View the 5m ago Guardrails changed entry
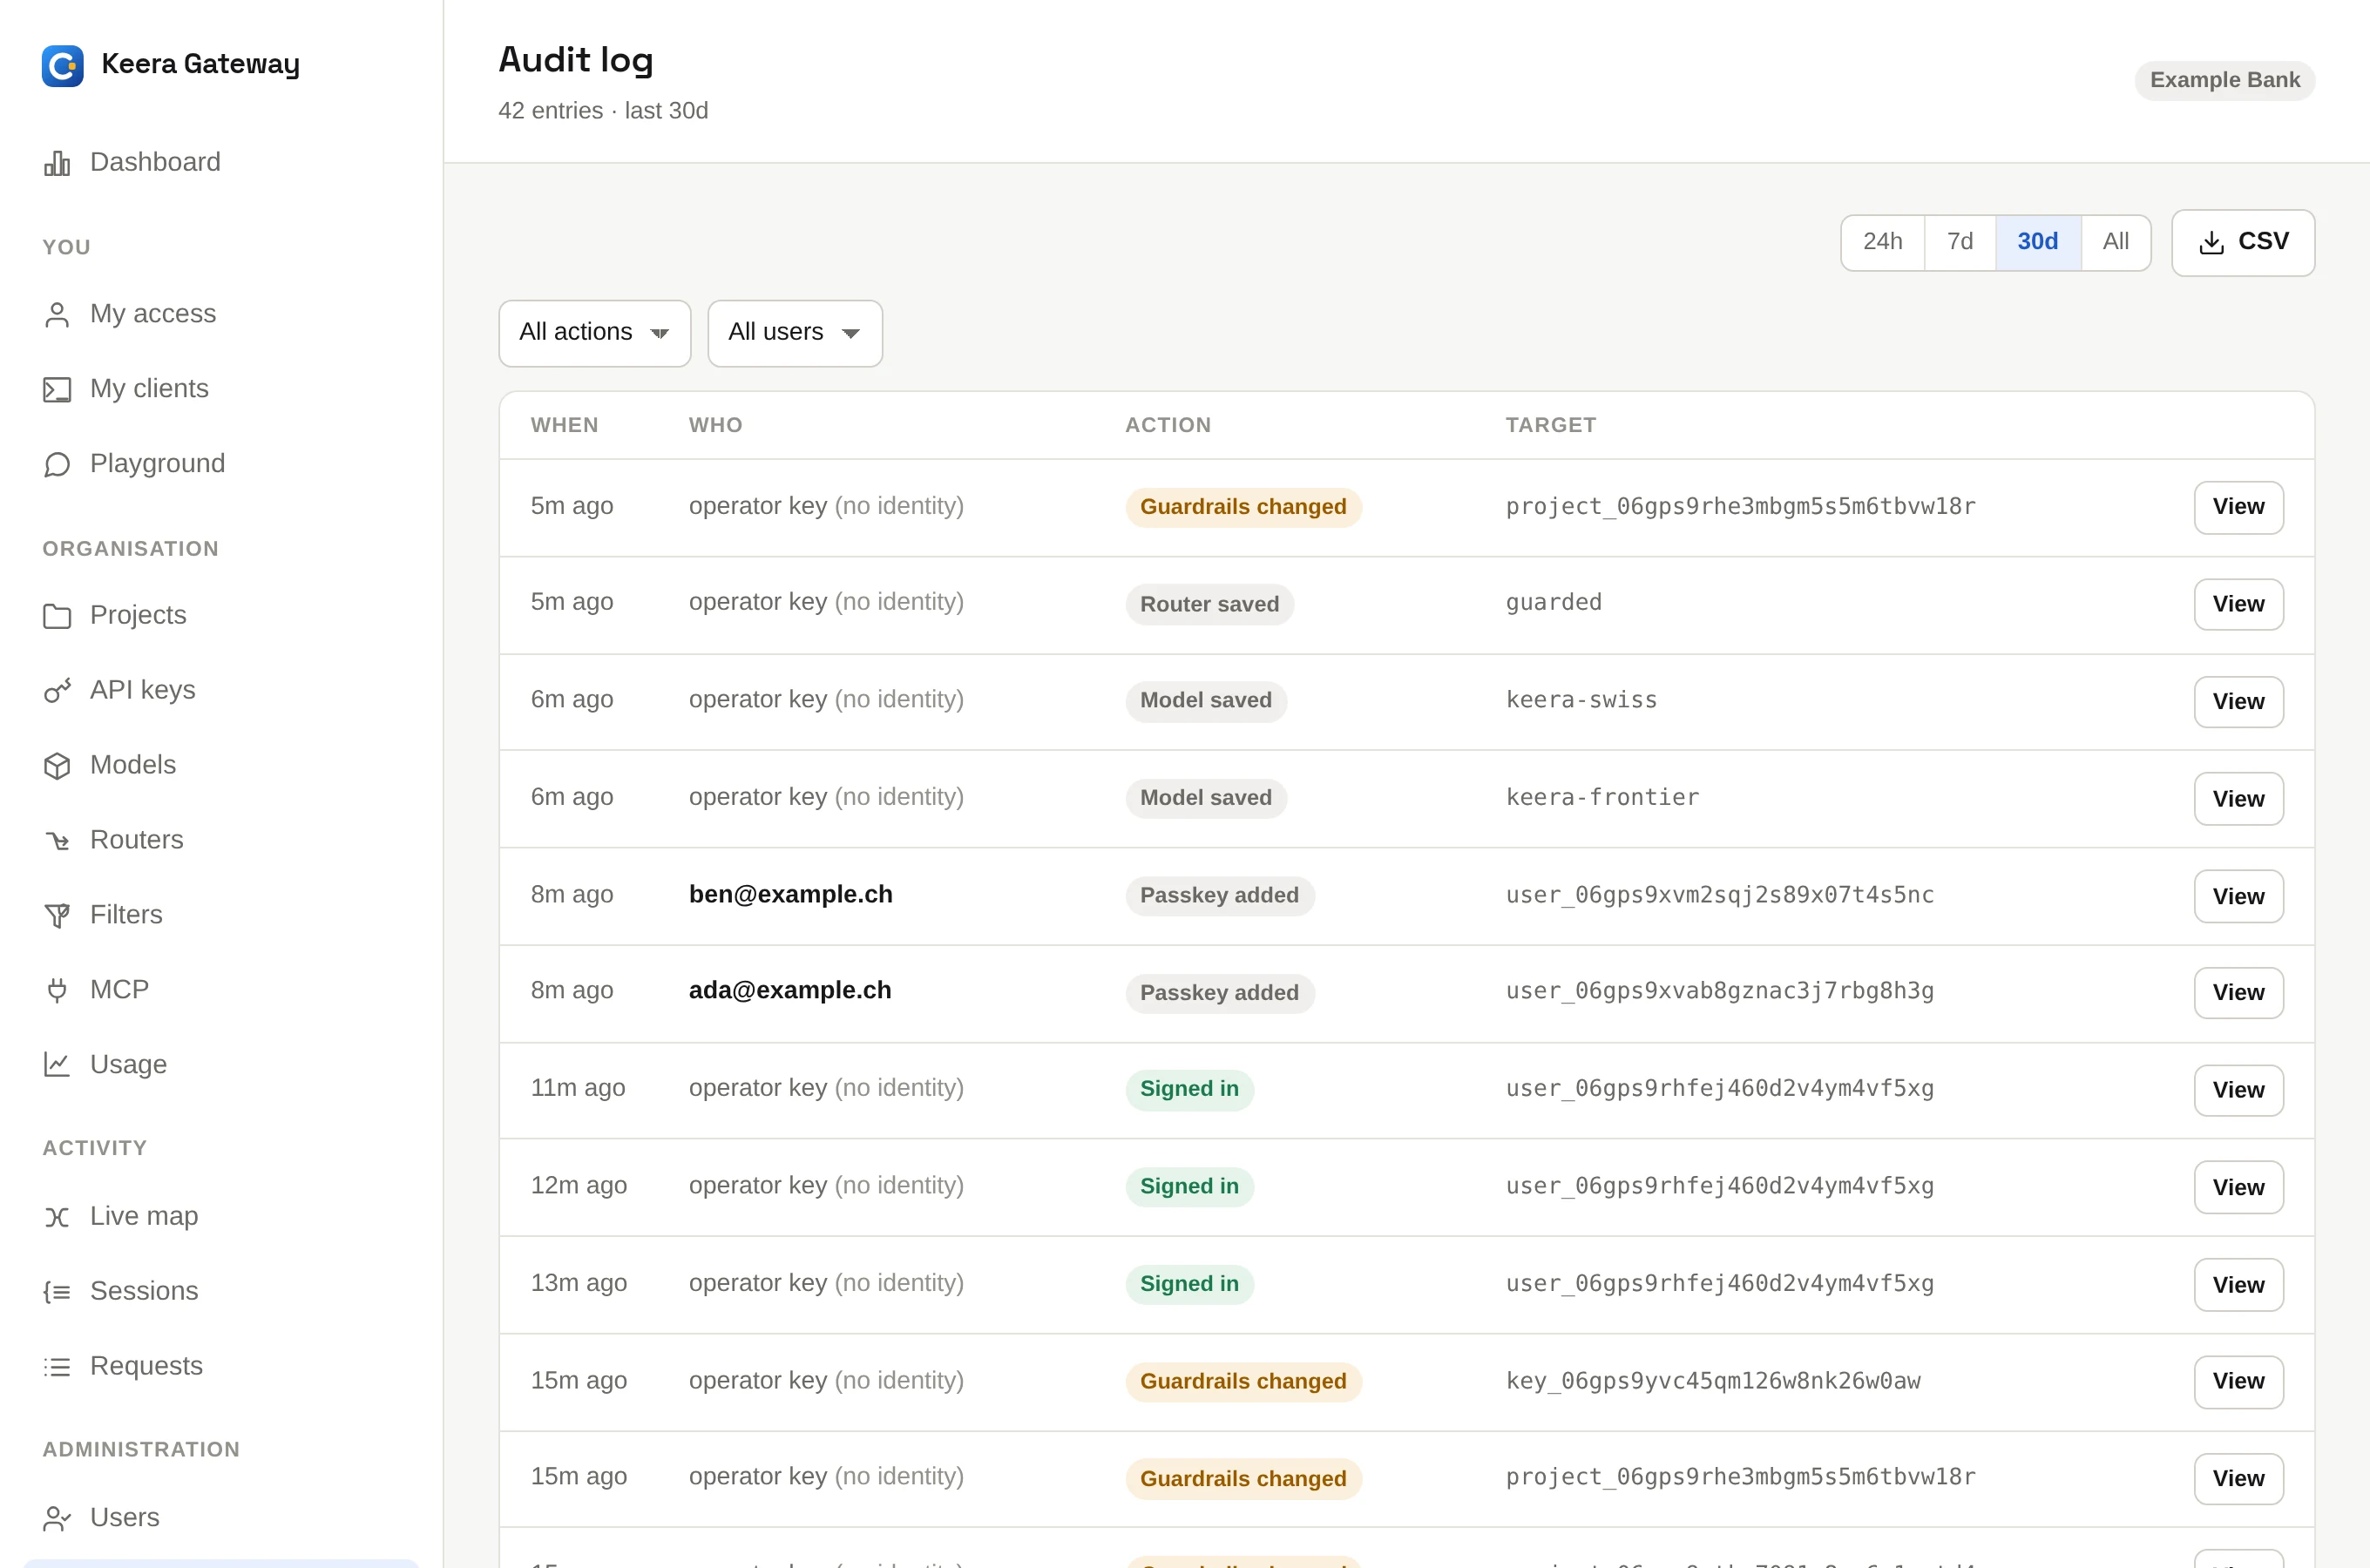Screen dimensions: 2370x1568 2238,507
